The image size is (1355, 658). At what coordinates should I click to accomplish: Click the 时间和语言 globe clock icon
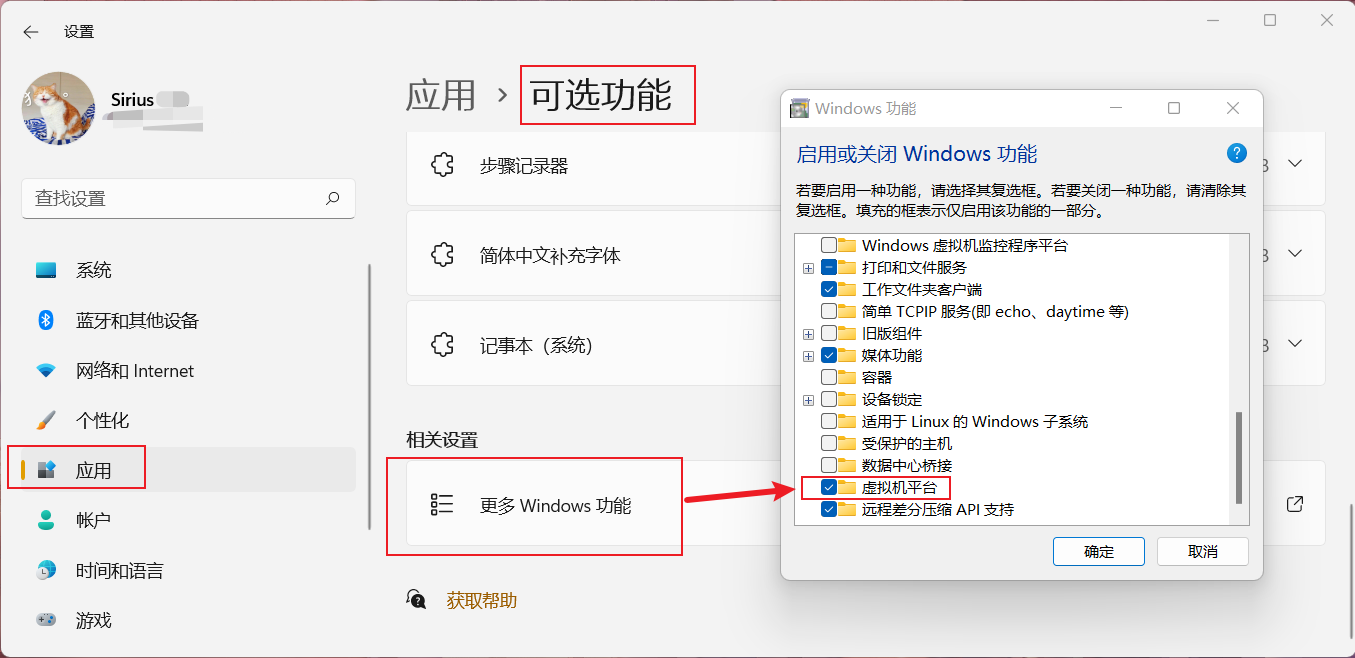46,570
